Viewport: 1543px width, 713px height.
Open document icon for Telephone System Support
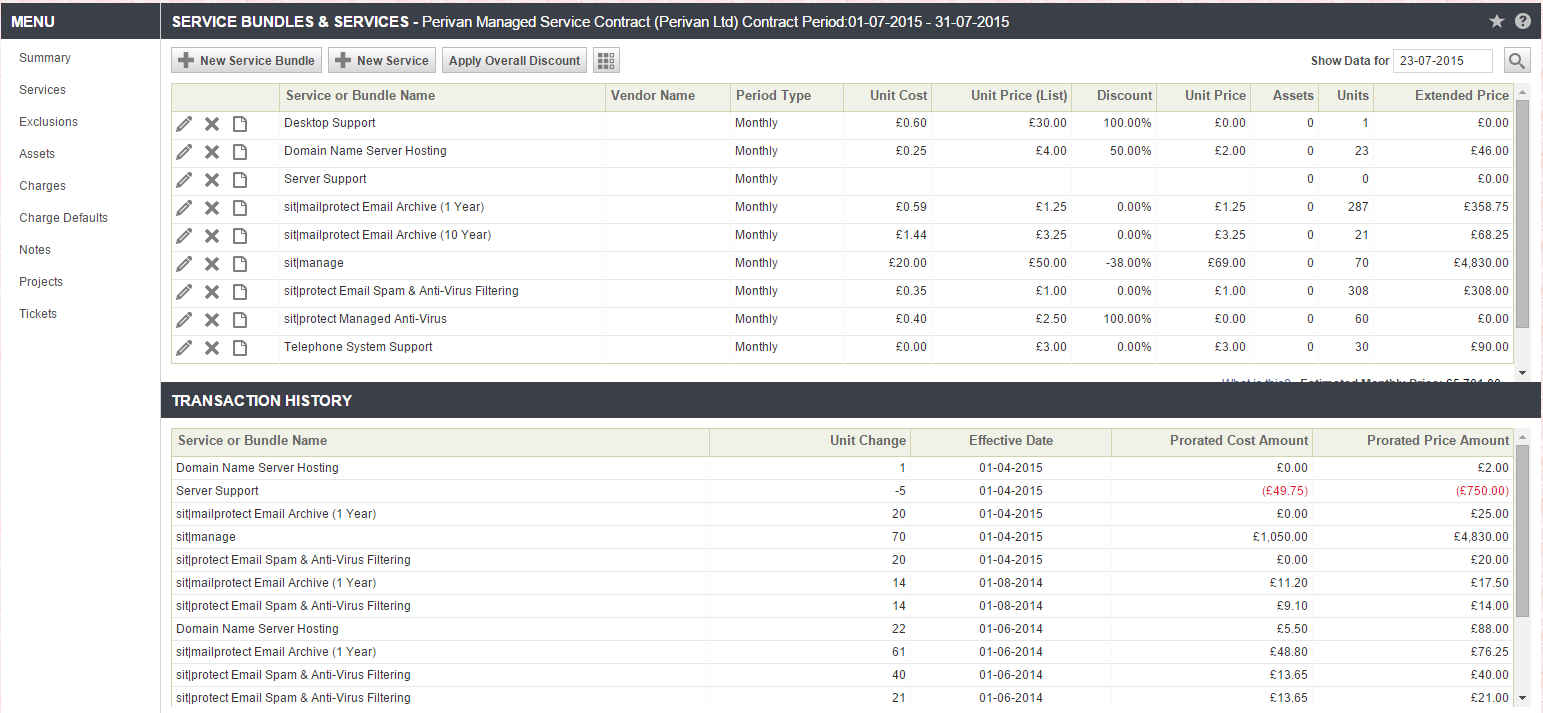coord(240,348)
